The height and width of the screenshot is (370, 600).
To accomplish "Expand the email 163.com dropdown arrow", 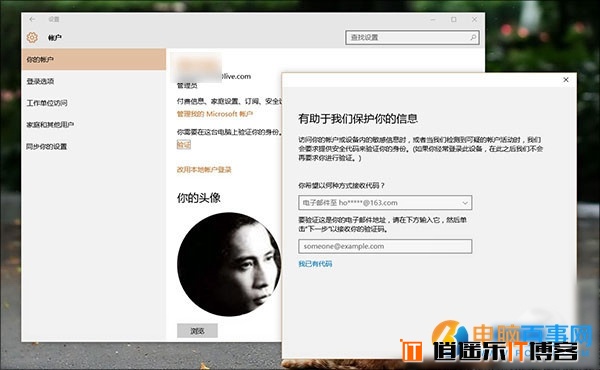I will (465, 203).
